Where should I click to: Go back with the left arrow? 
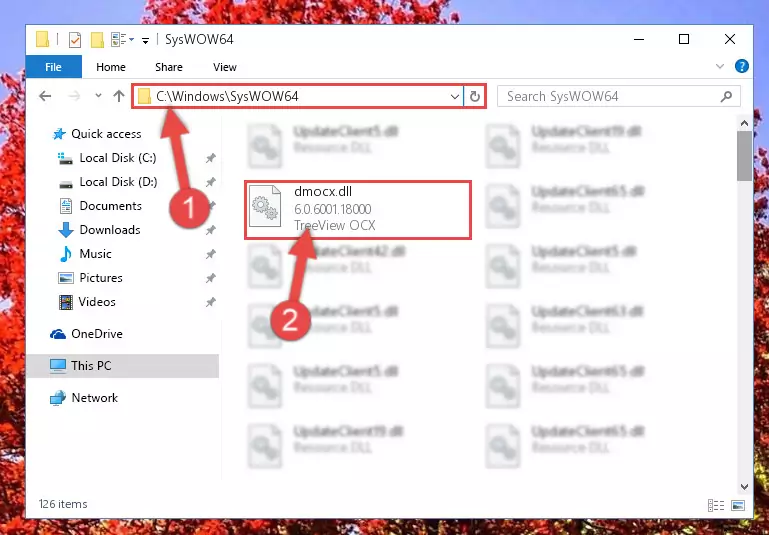[x=45, y=96]
